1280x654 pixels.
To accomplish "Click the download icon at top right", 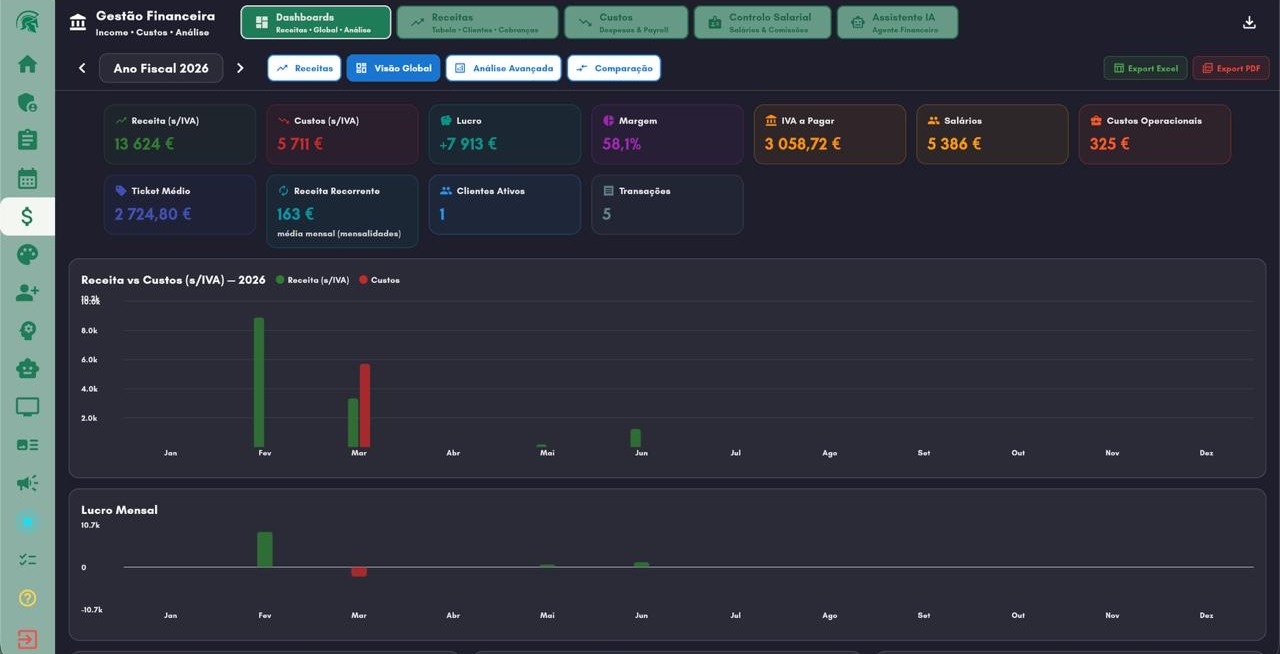I will tap(1249, 22).
